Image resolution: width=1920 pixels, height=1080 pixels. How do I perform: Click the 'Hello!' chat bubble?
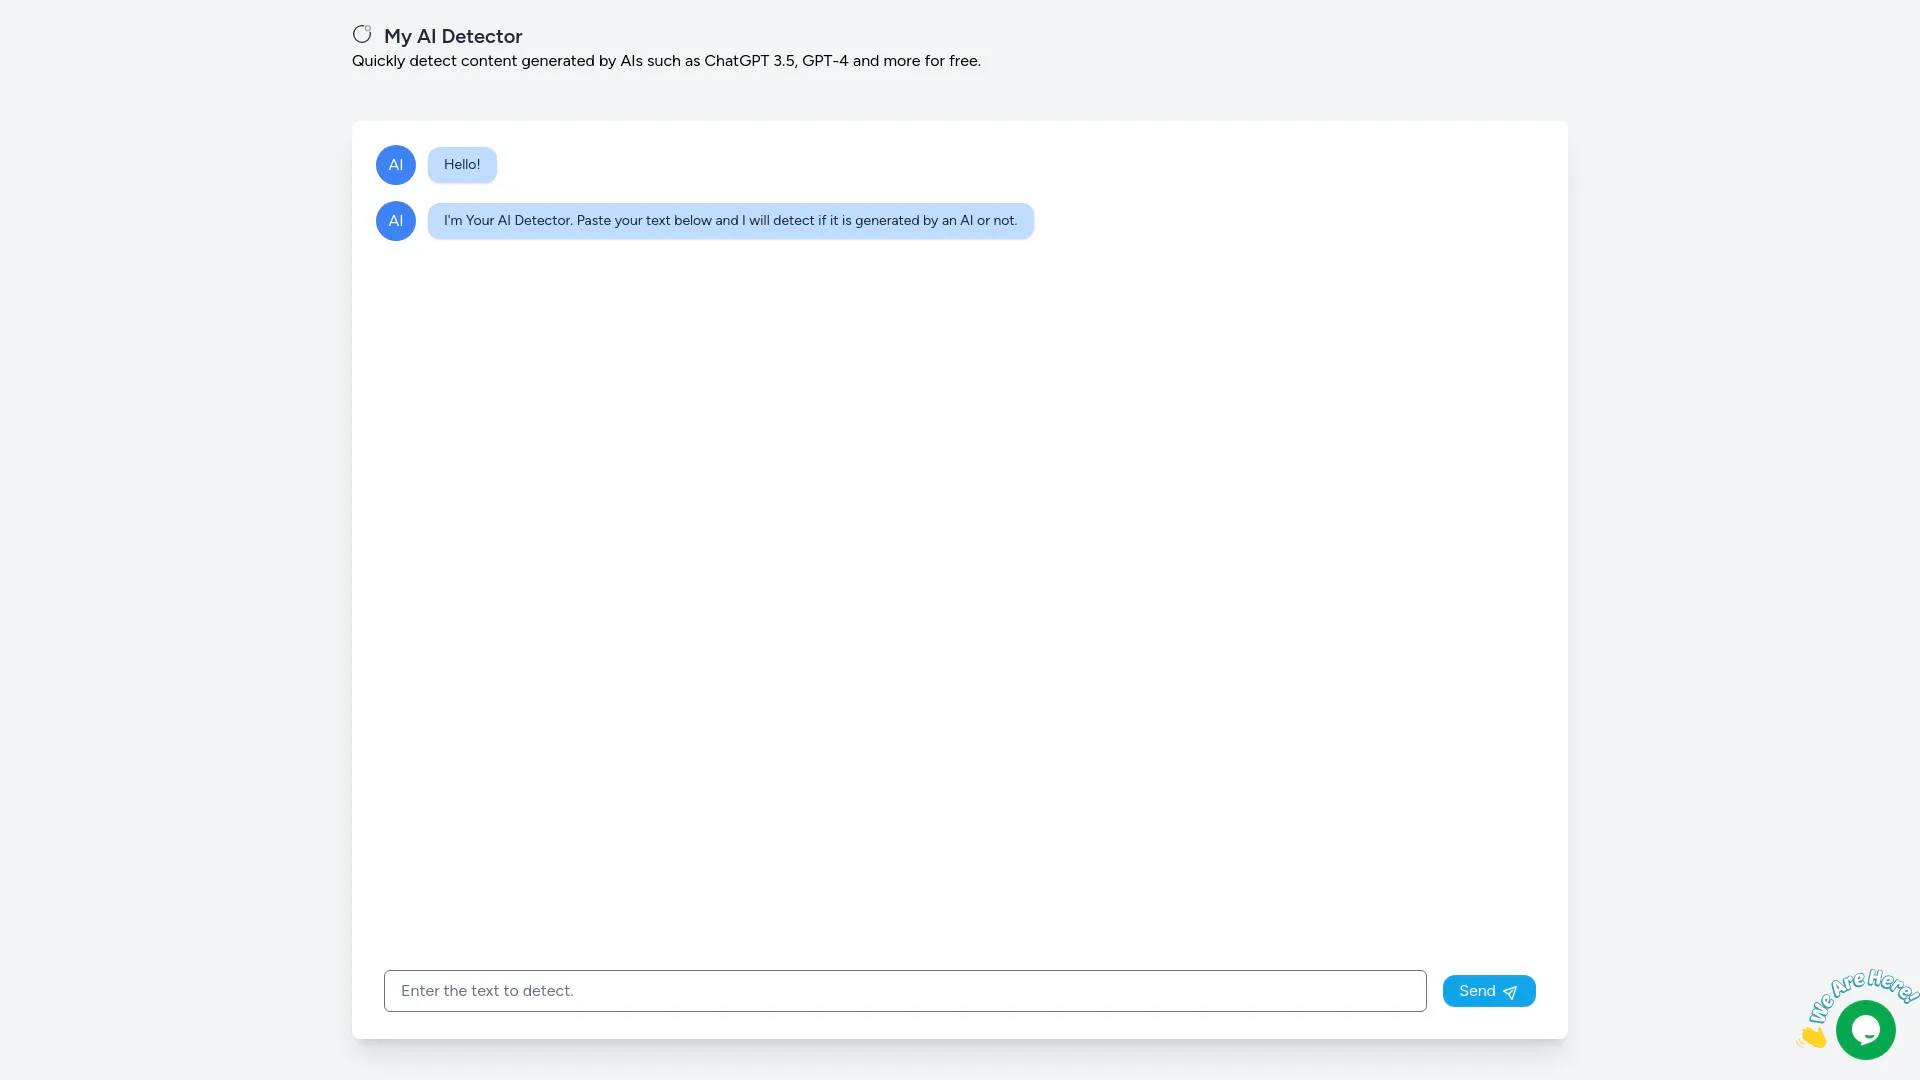click(462, 165)
